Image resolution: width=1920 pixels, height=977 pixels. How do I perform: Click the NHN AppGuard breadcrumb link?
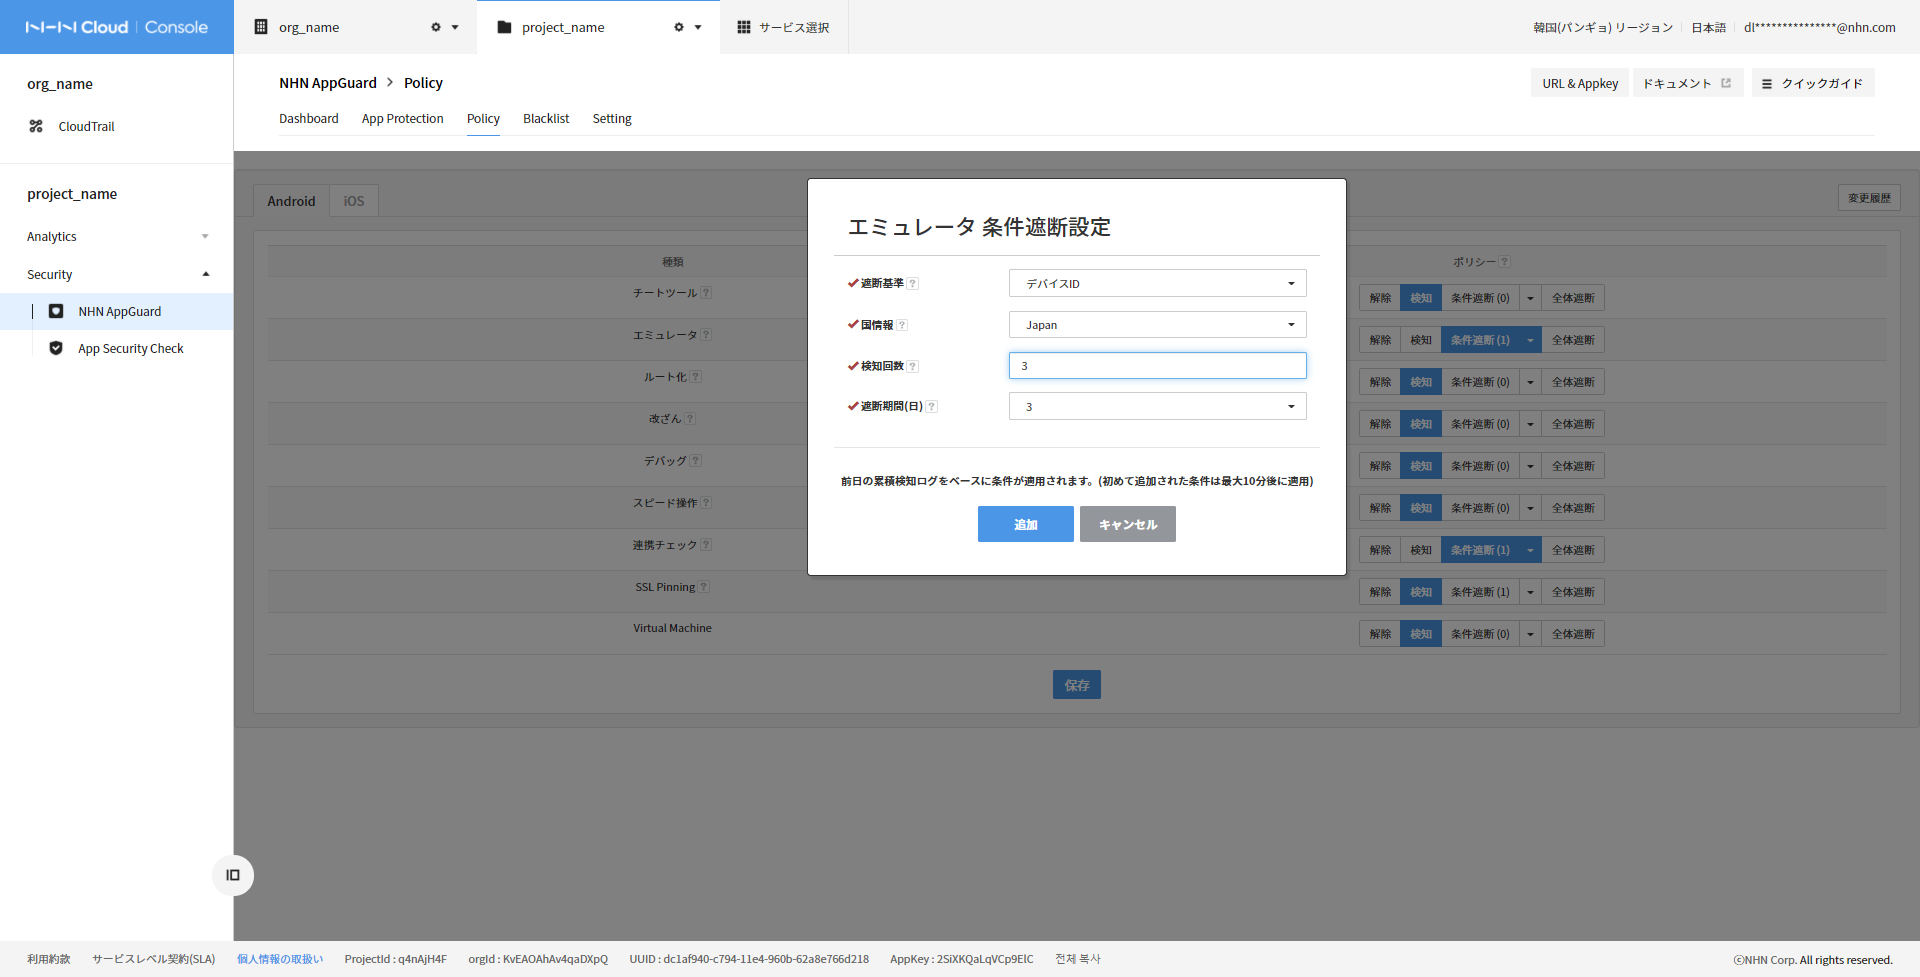(x=328, y=83)
